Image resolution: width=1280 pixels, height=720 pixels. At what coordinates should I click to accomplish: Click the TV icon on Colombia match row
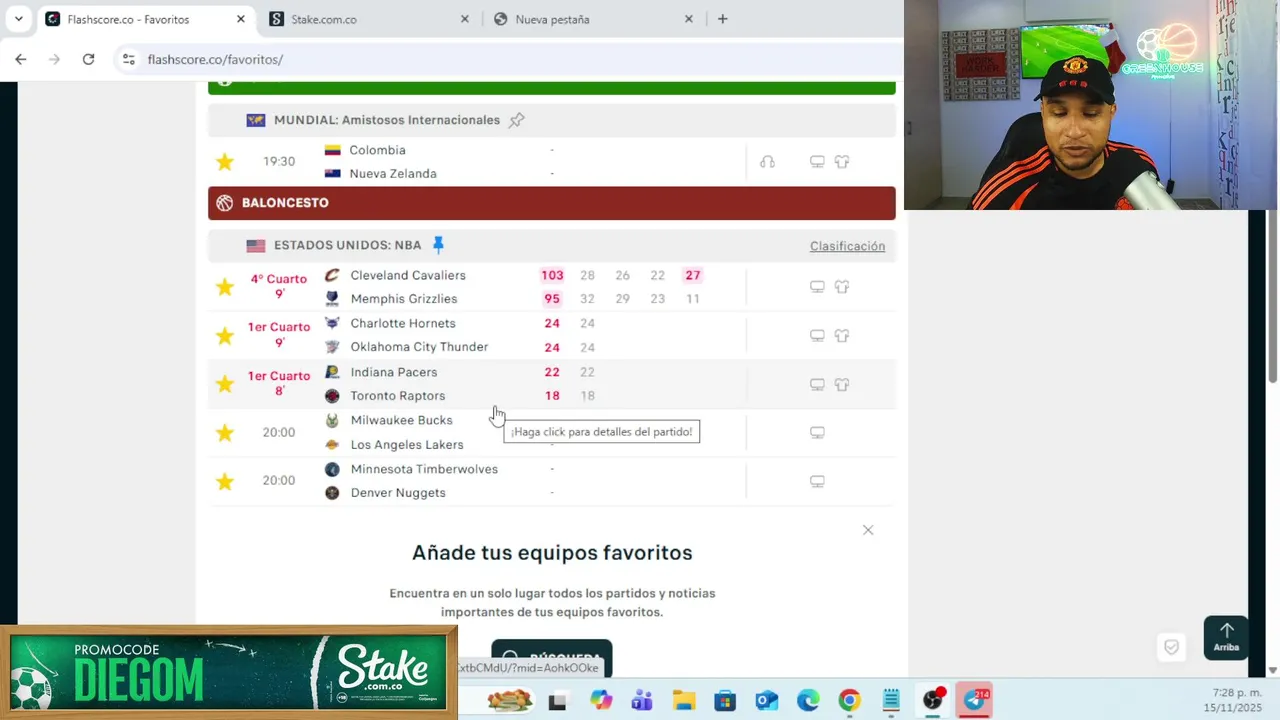point(817,162)
